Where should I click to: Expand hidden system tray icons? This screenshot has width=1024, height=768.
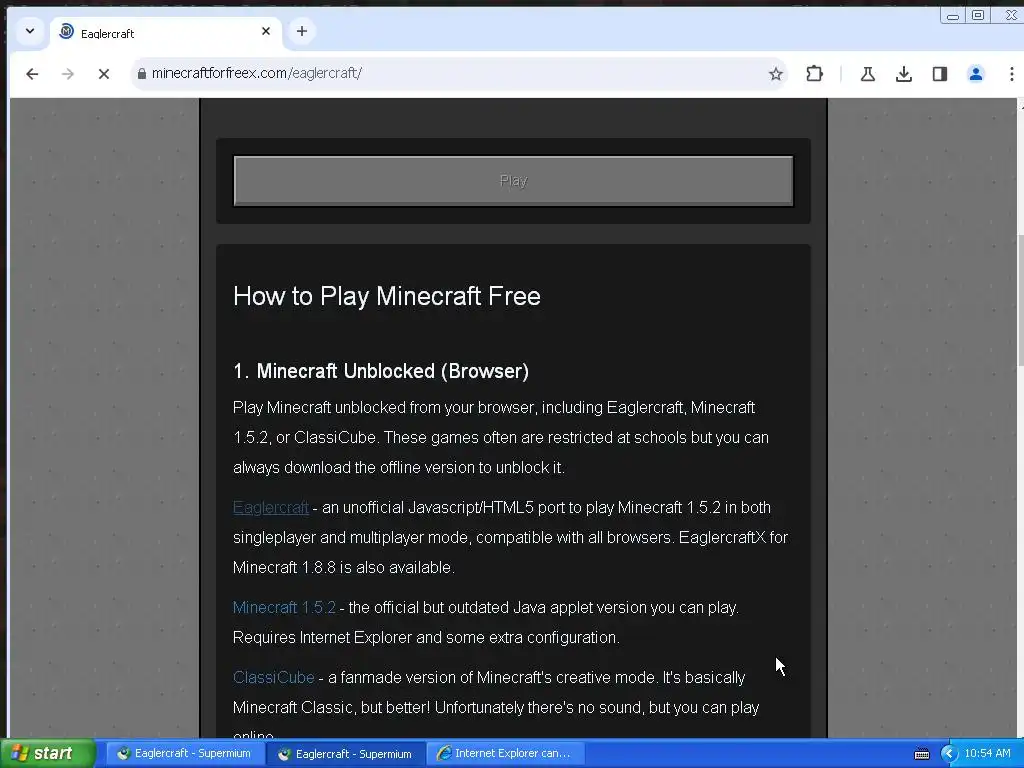tap(949, 754)
